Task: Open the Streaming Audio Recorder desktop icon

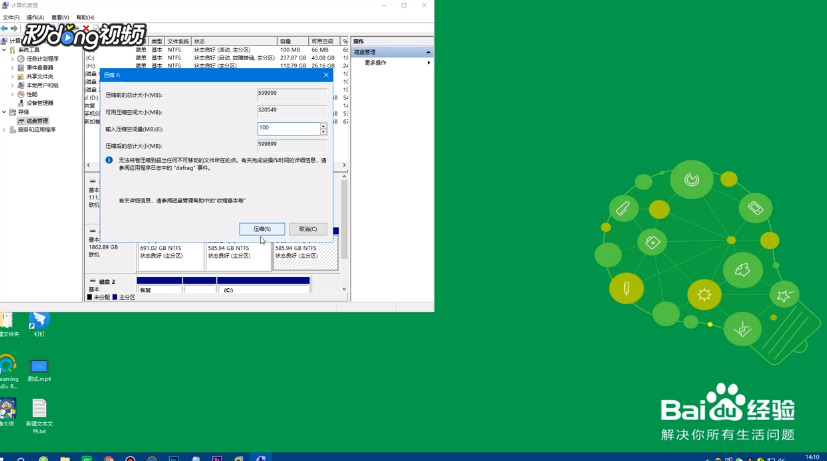Action: [7, 372]
